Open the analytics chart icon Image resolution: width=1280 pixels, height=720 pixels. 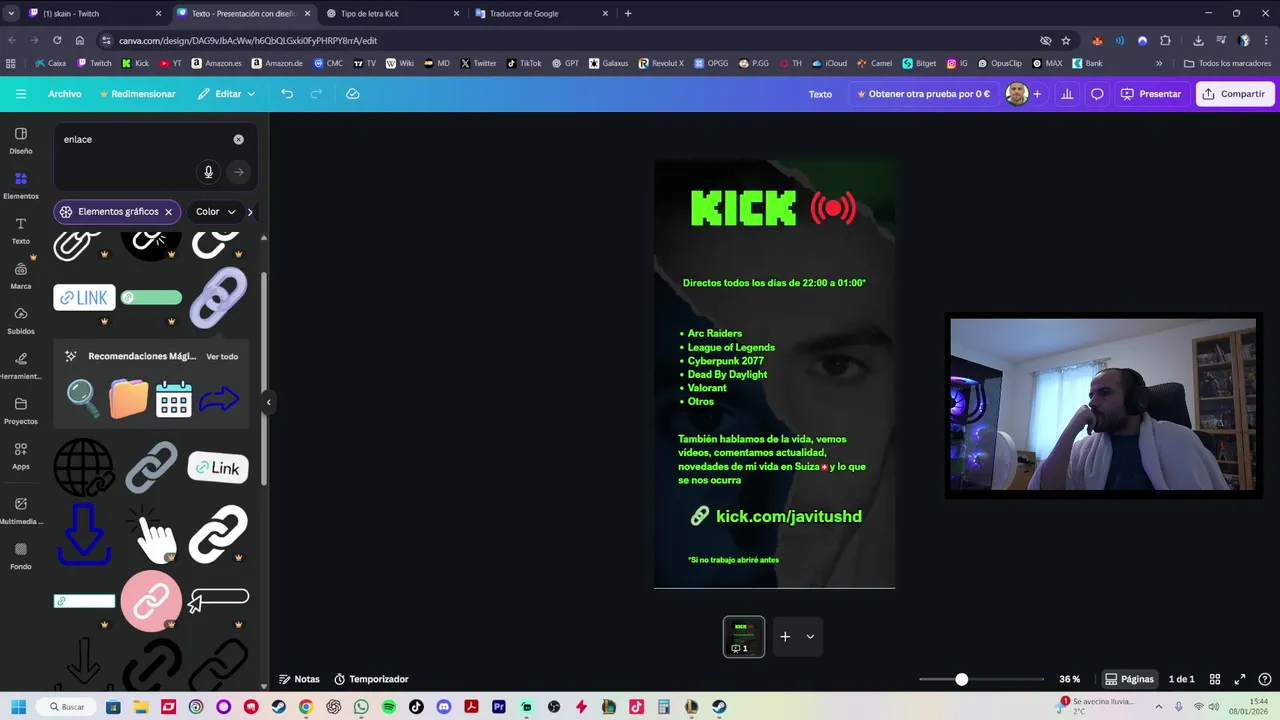click(x=1067, y=94)
